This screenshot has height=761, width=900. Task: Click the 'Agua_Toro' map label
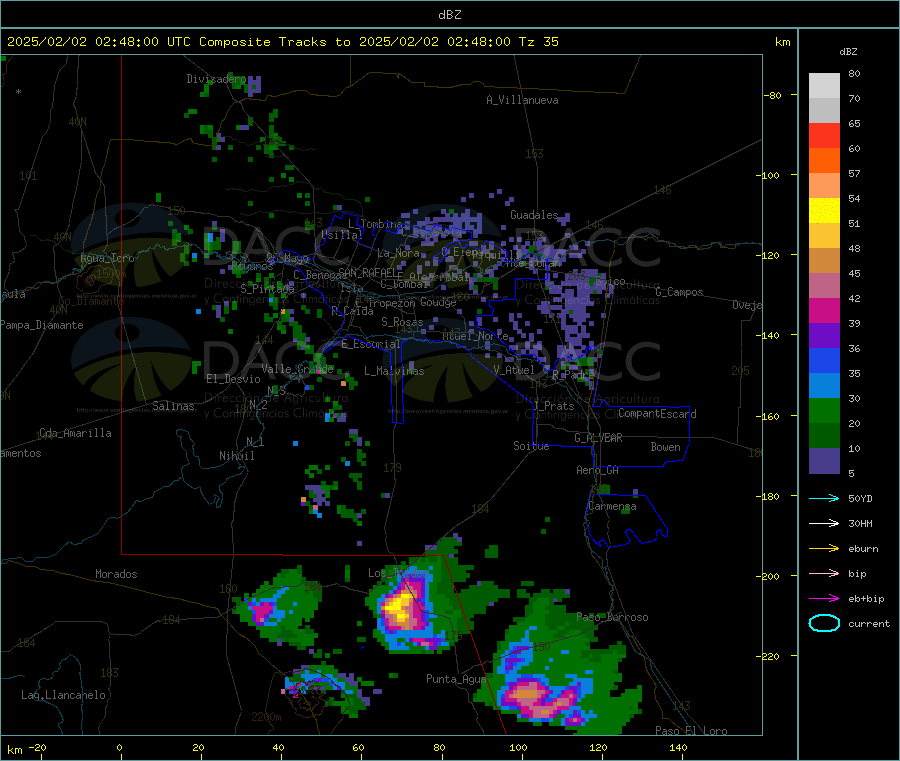click(107, 258)
